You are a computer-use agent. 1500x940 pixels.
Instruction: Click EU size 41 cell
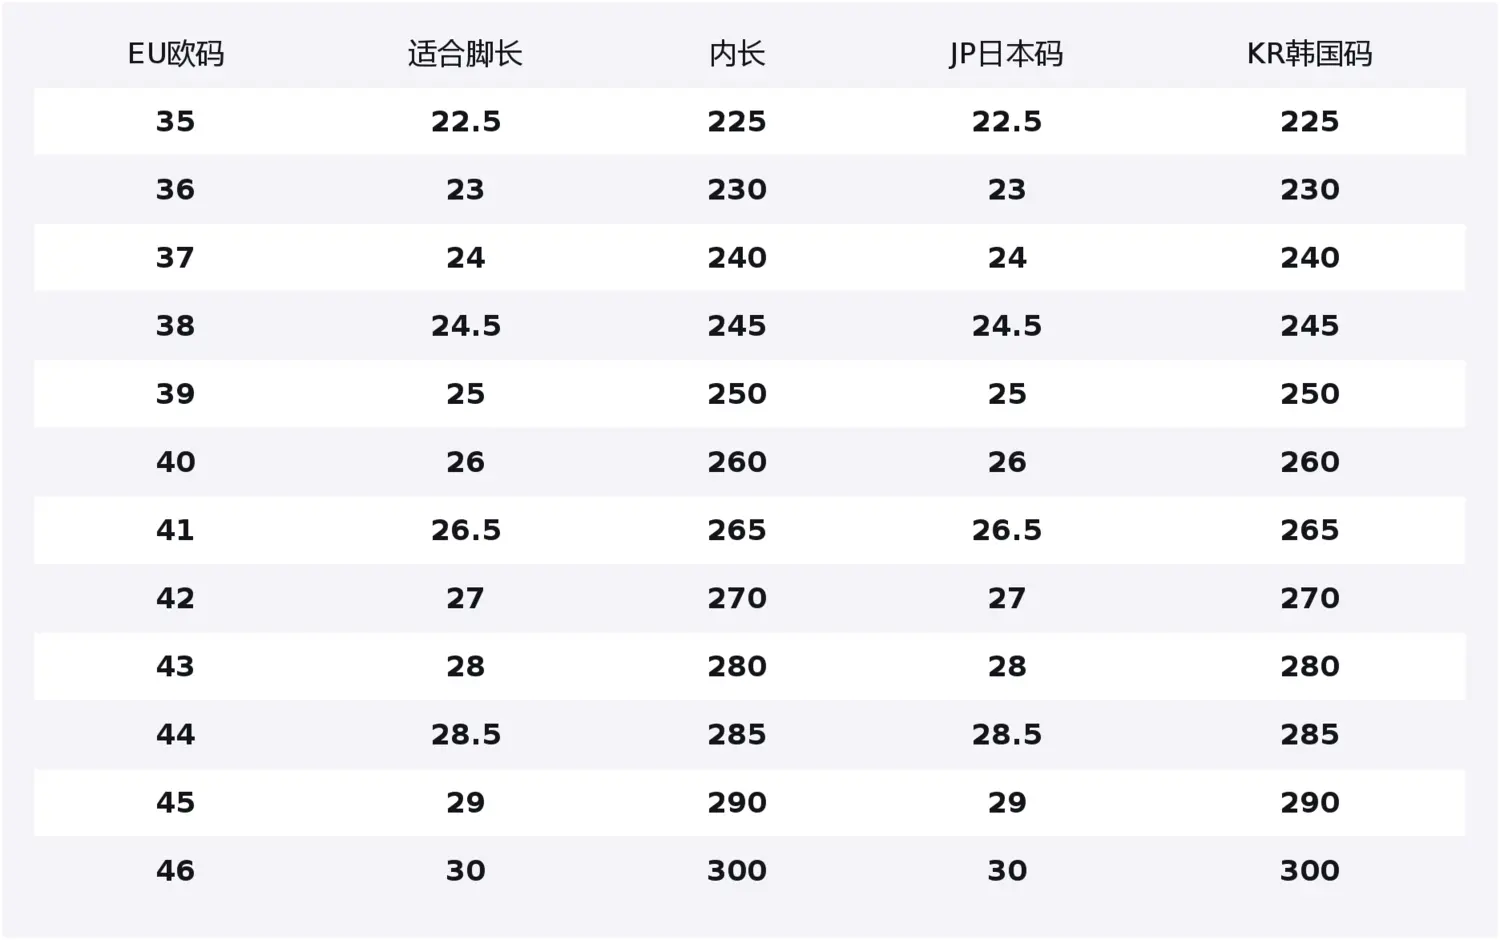[x=176, y=530]
